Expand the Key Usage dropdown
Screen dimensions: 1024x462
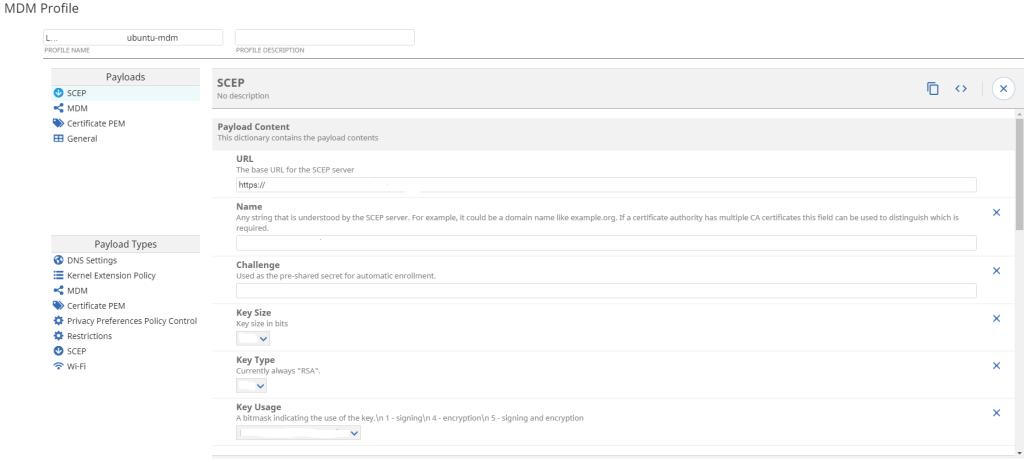click(298, 433)
